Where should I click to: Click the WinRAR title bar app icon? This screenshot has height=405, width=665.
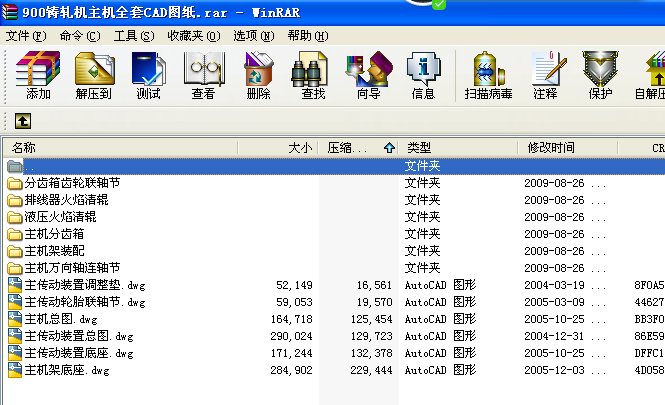click(9, 12)
